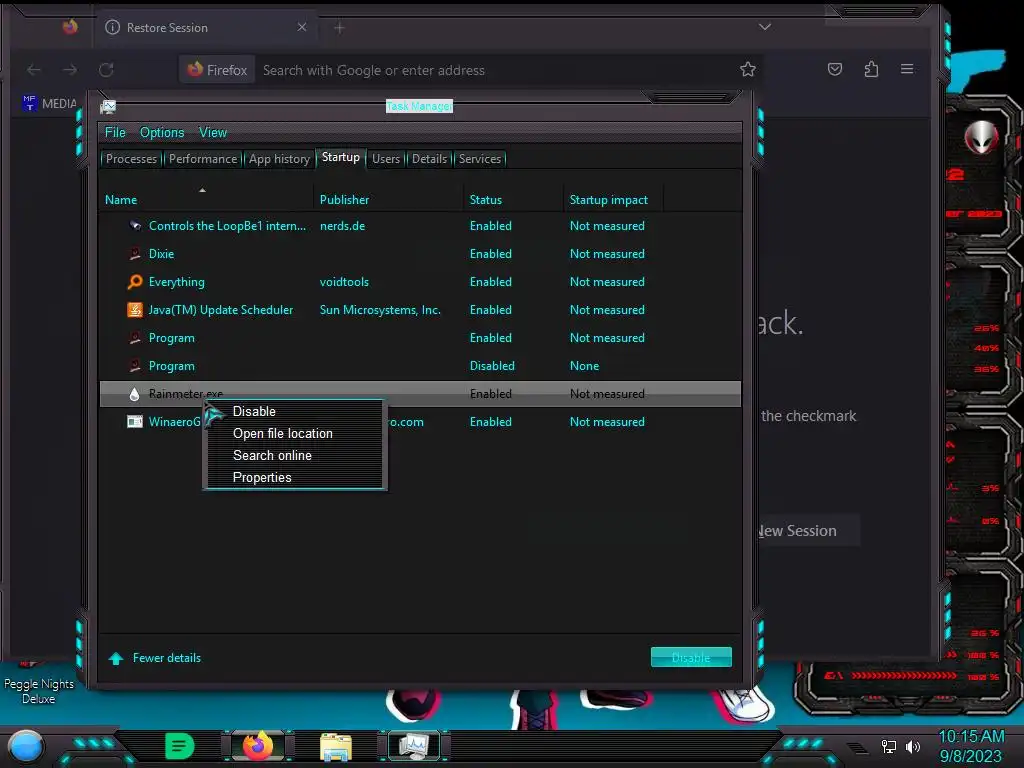Select the Peggle Nights Deluxe desktop shortcut
This screenshot has width=1024, height=768.
point(39,682)
